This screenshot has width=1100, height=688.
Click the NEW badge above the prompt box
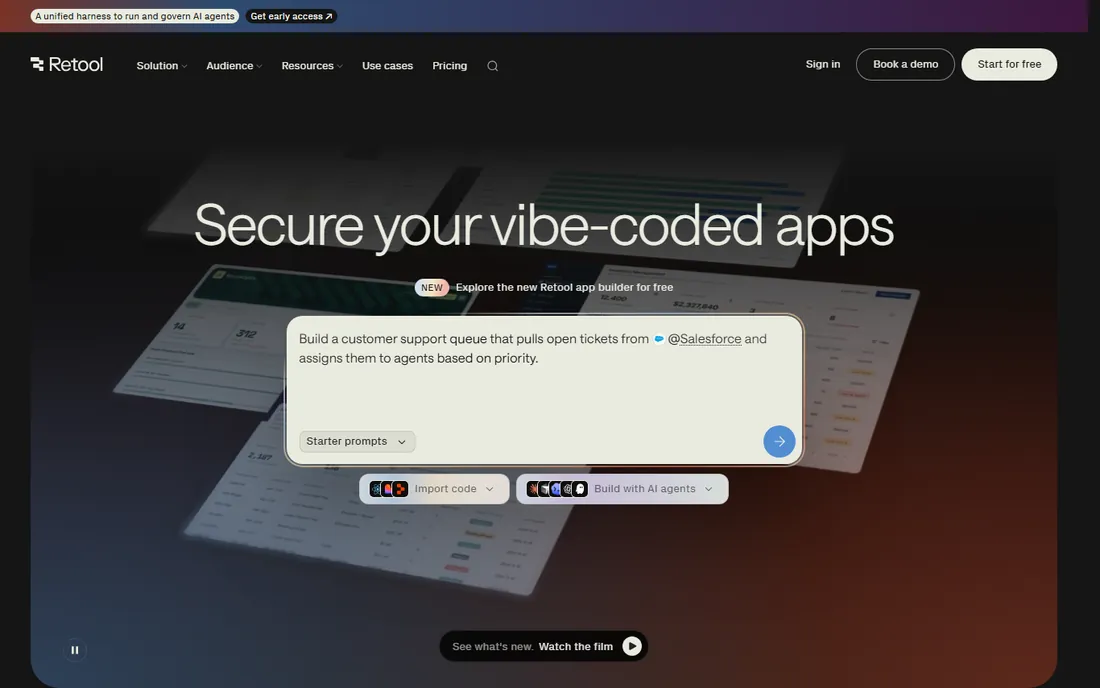pyautogui.click(x=431, y=288)
